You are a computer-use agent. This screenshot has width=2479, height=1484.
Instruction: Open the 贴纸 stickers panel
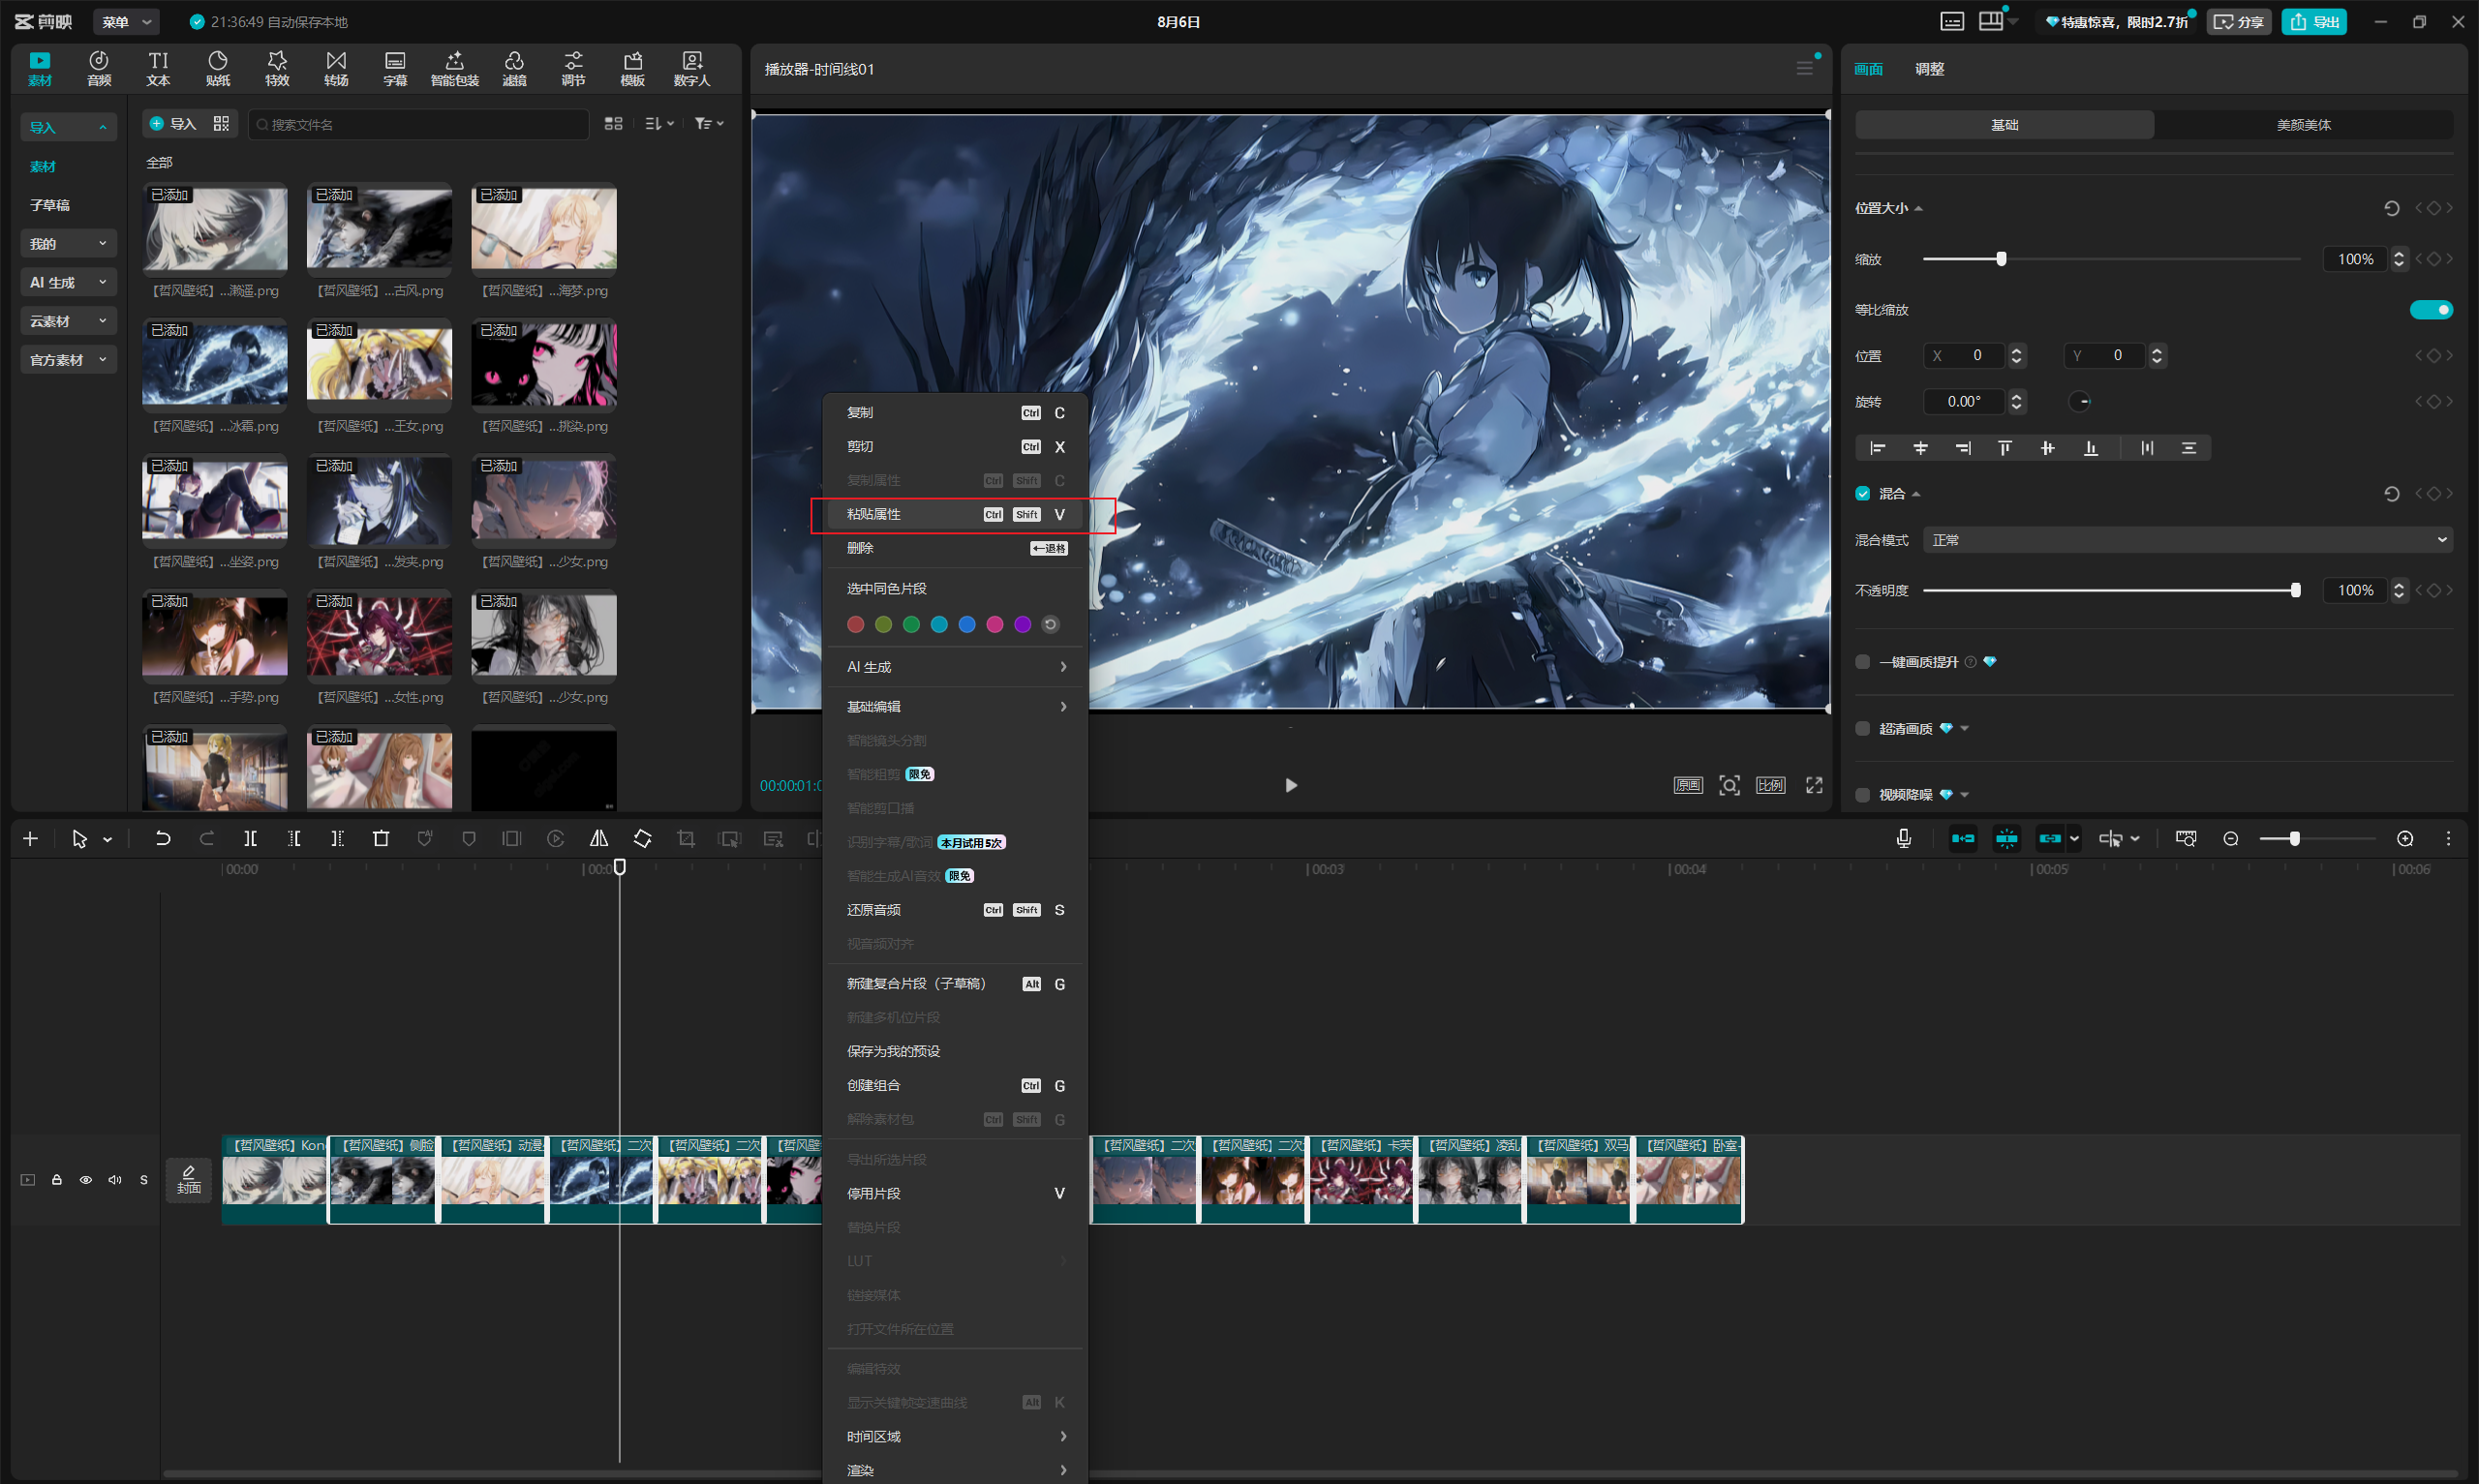(x=217, y=68)
